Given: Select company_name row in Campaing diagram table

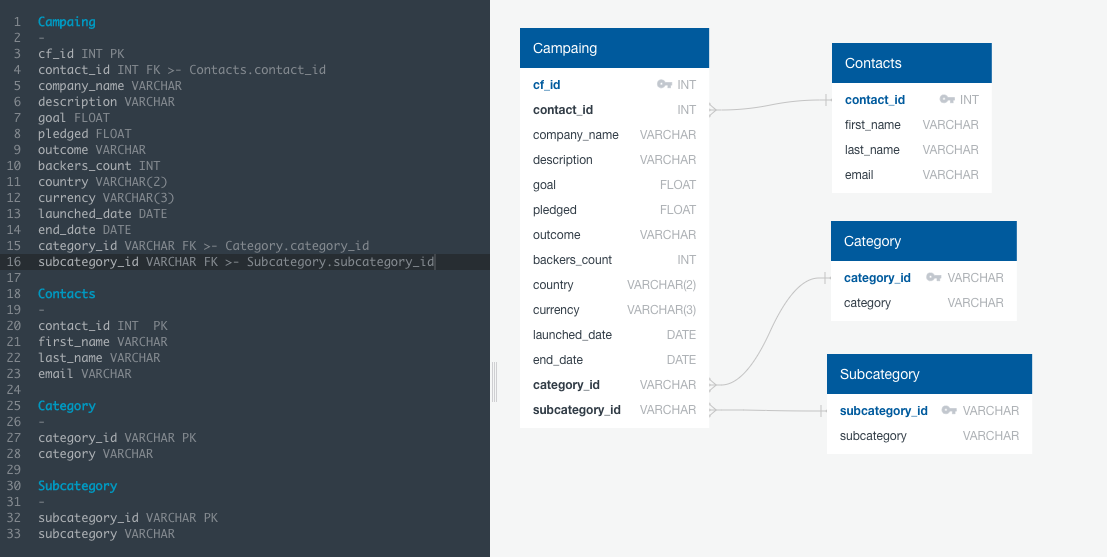Looking at the screenshot, I should 614,135.
